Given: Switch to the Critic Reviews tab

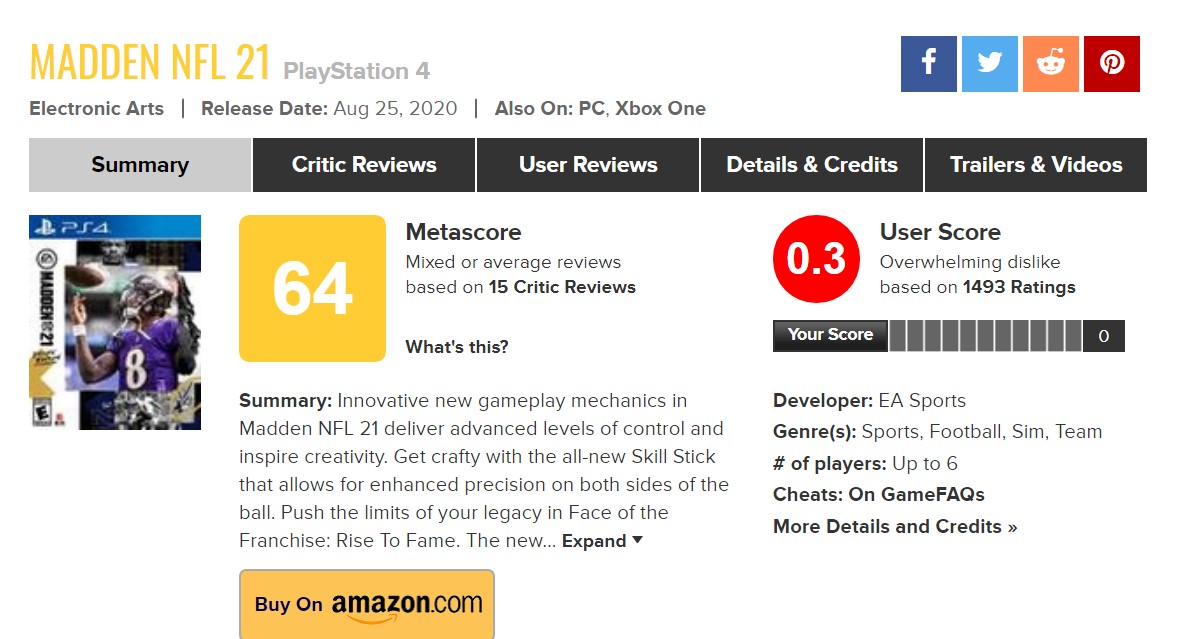Looking at the screenshot, I should click(x=364, y=165).
